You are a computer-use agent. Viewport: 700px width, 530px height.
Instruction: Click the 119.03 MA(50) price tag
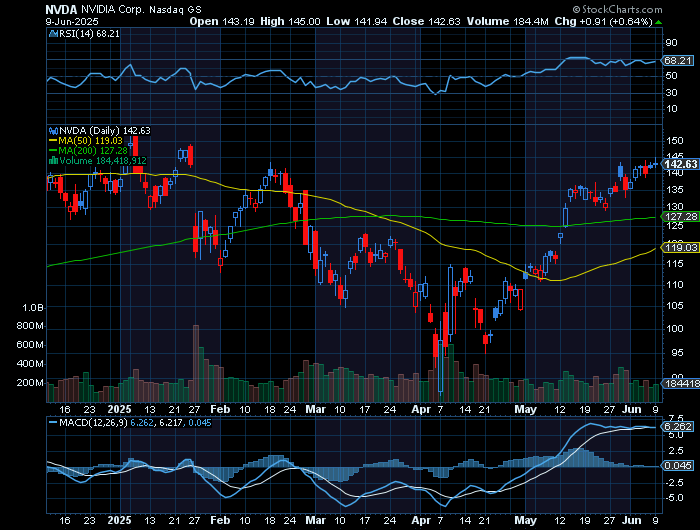click(x=680, y=247)
